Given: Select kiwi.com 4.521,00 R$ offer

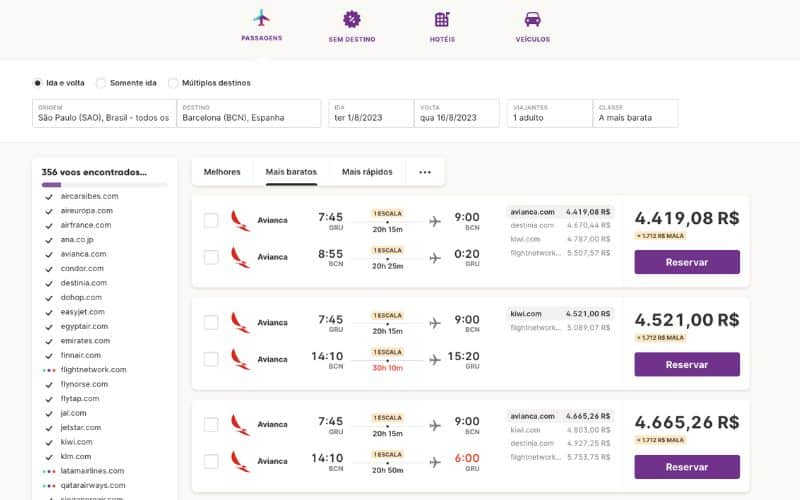Looking at the screenshot, I should [560, 314].
